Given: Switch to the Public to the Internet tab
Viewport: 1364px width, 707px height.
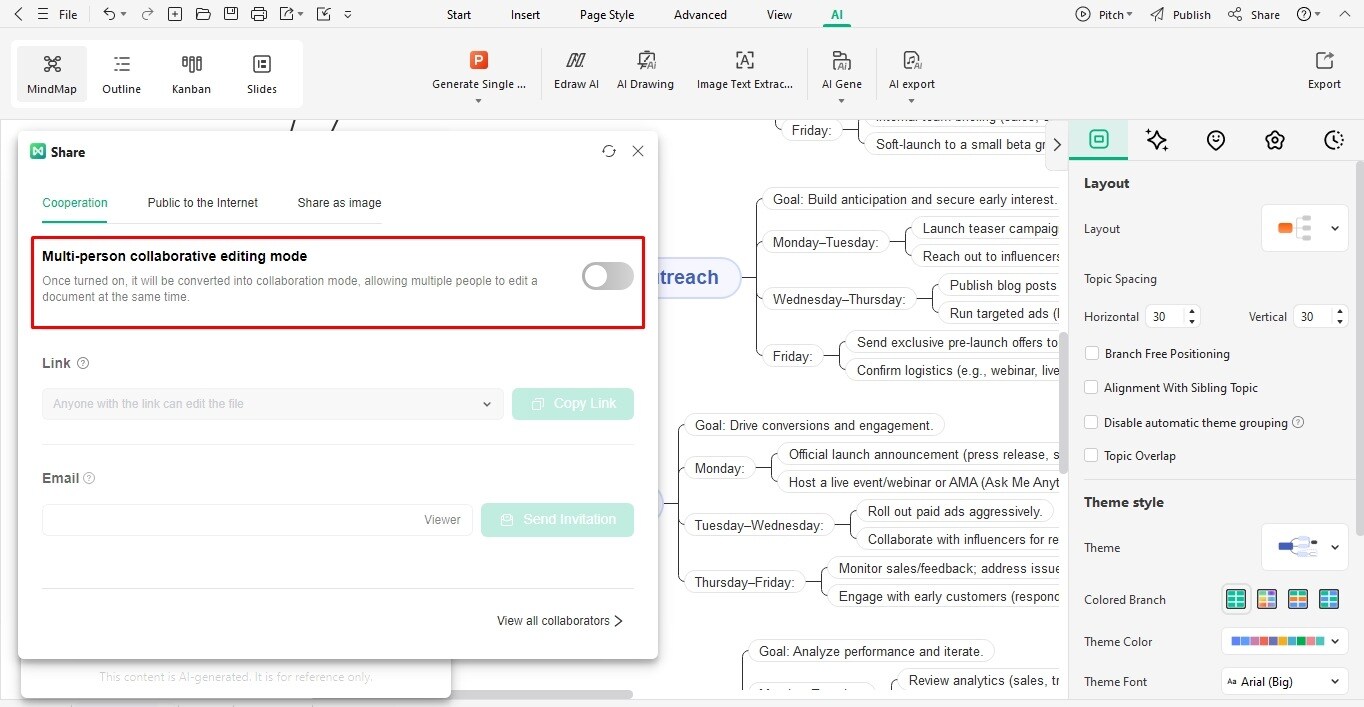Looking at the screenshot, I should (x=202, y=203).
